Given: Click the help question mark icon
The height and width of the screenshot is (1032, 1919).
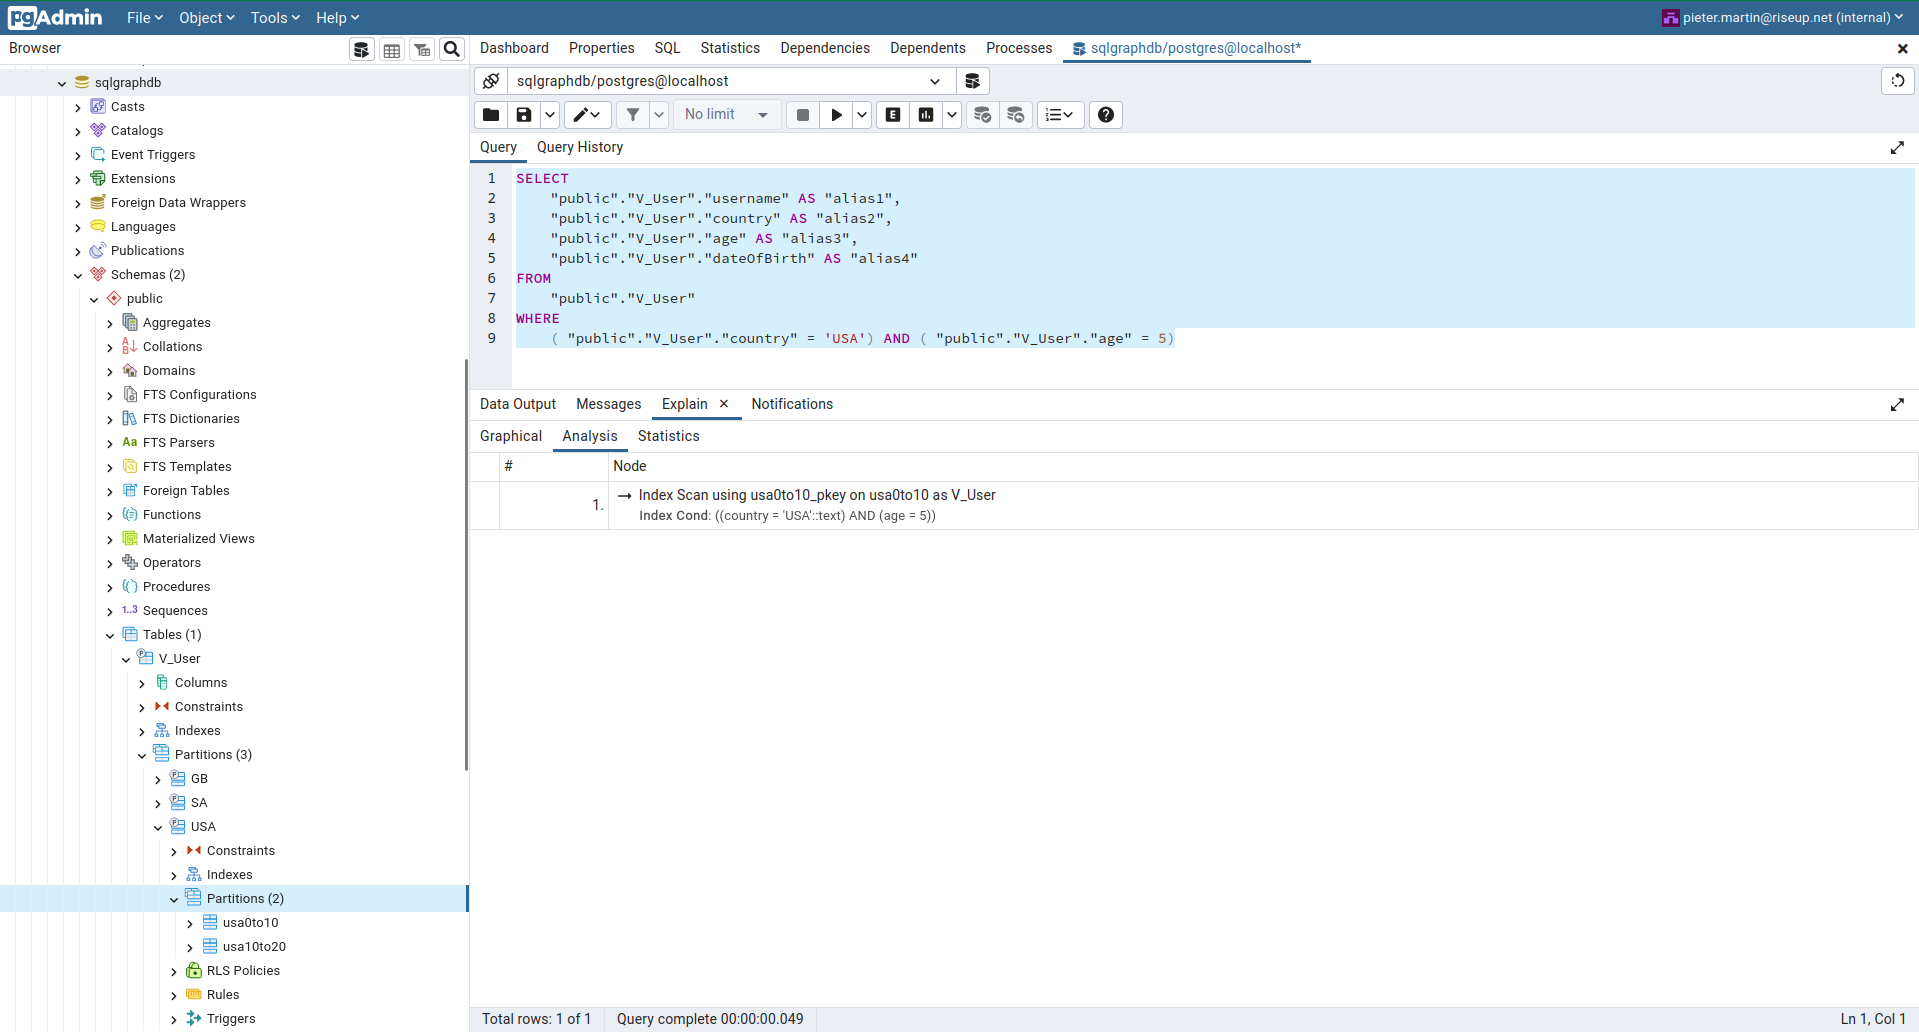Looking at the screenshot, I should tap(1105, 114).
